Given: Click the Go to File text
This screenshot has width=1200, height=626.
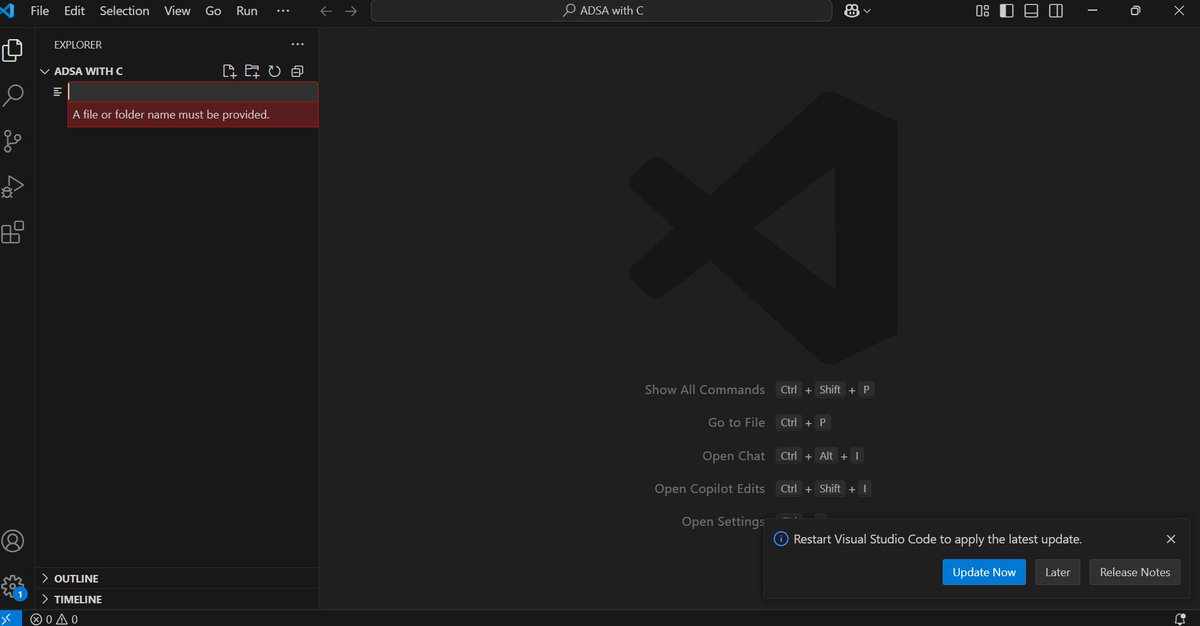Looking at the screenshot, I should [x=736, y=423].
